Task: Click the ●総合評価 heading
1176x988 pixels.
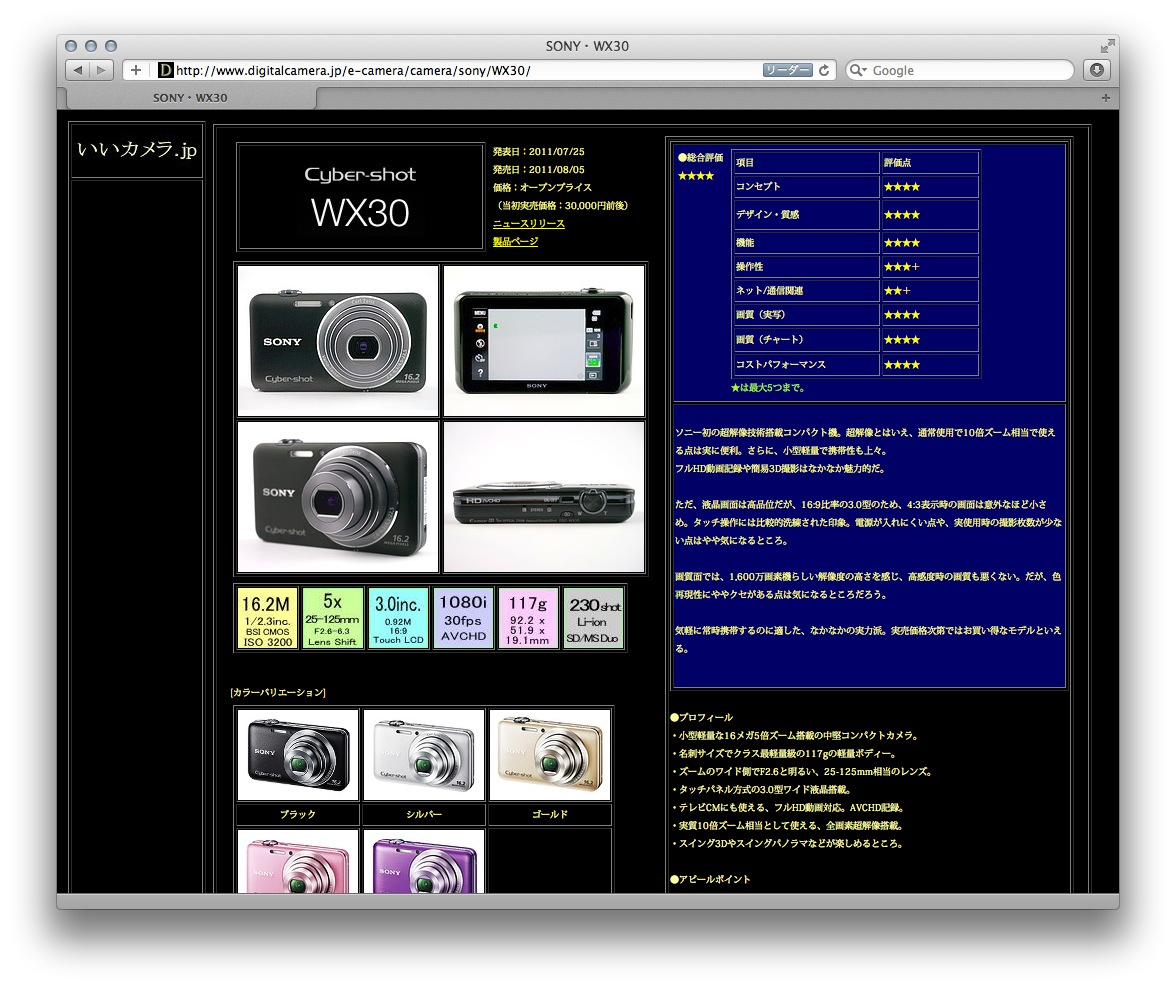Action: click(x=700, y=158)
